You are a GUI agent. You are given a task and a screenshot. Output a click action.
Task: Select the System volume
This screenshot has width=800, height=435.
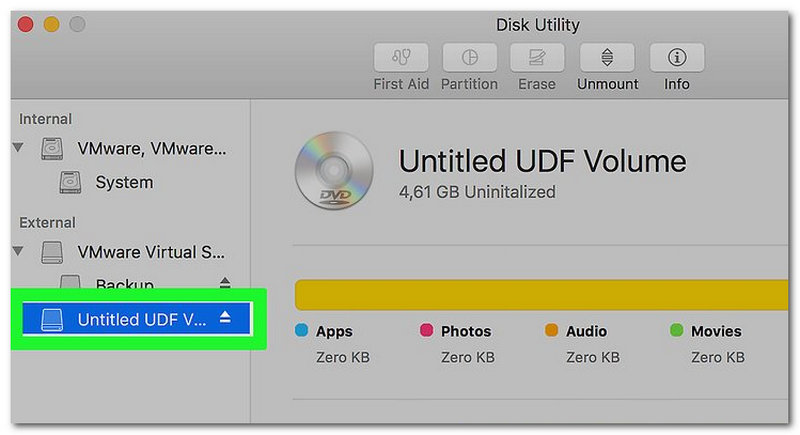[124, 183]
